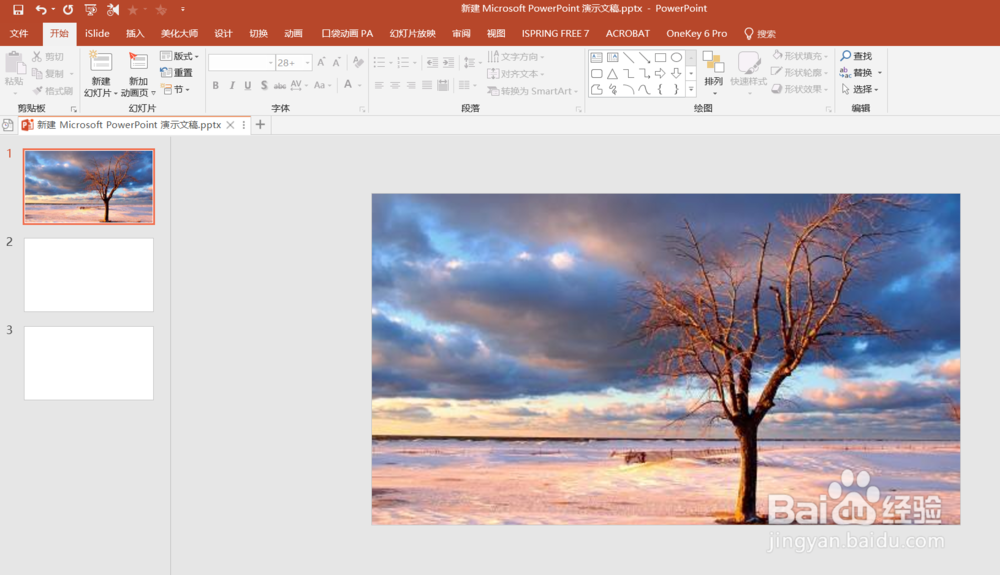
Task: Click the Reset (重置) slide icon
Action: point(177,73)
